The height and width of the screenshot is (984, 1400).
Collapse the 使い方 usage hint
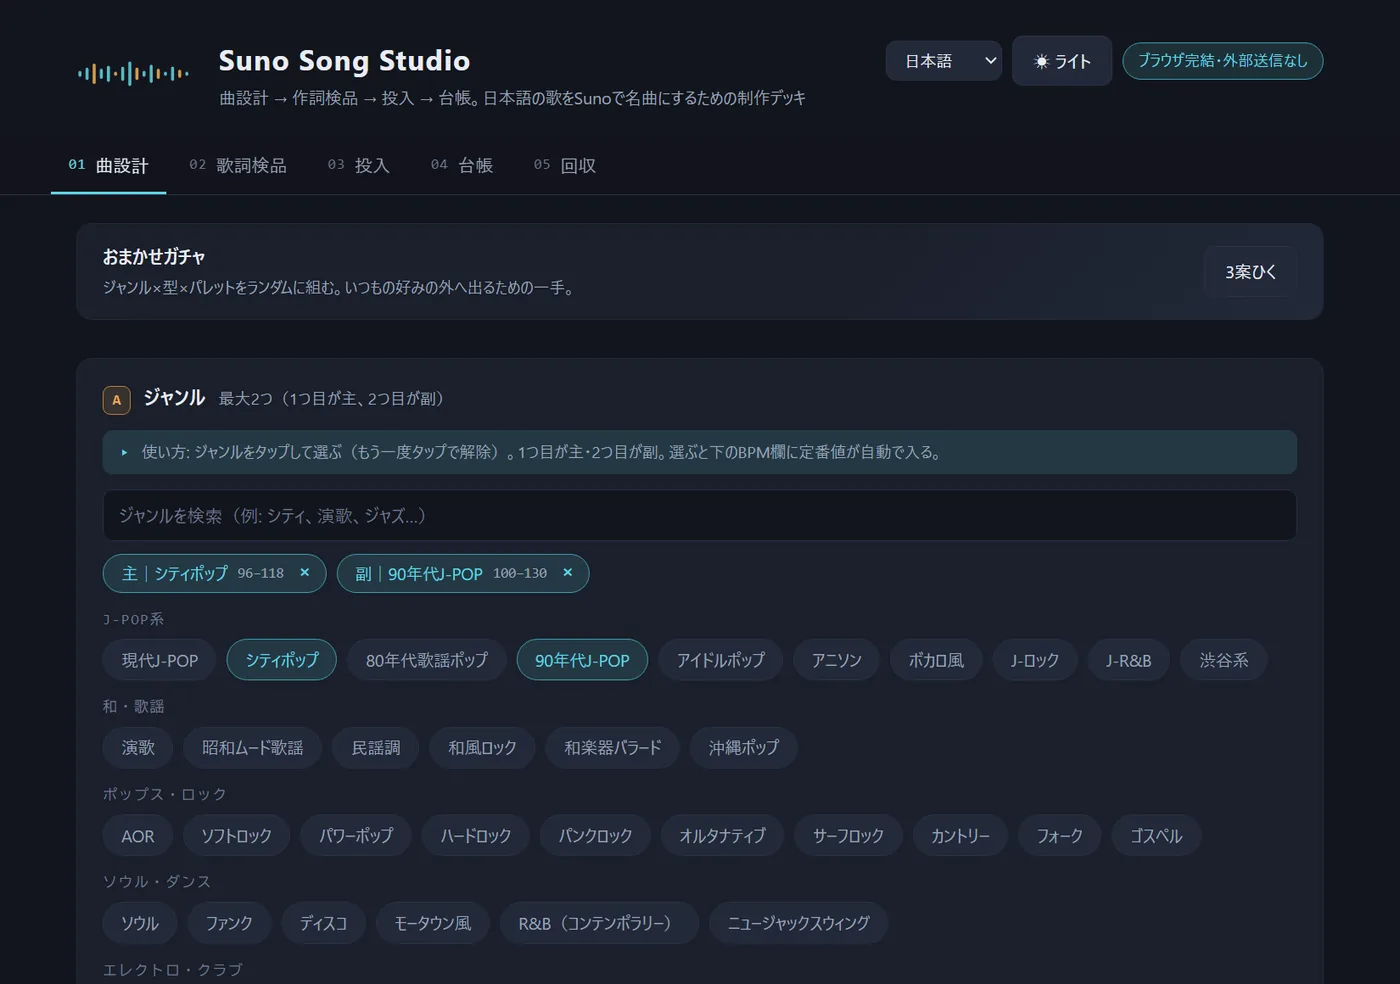pos(700,452)
